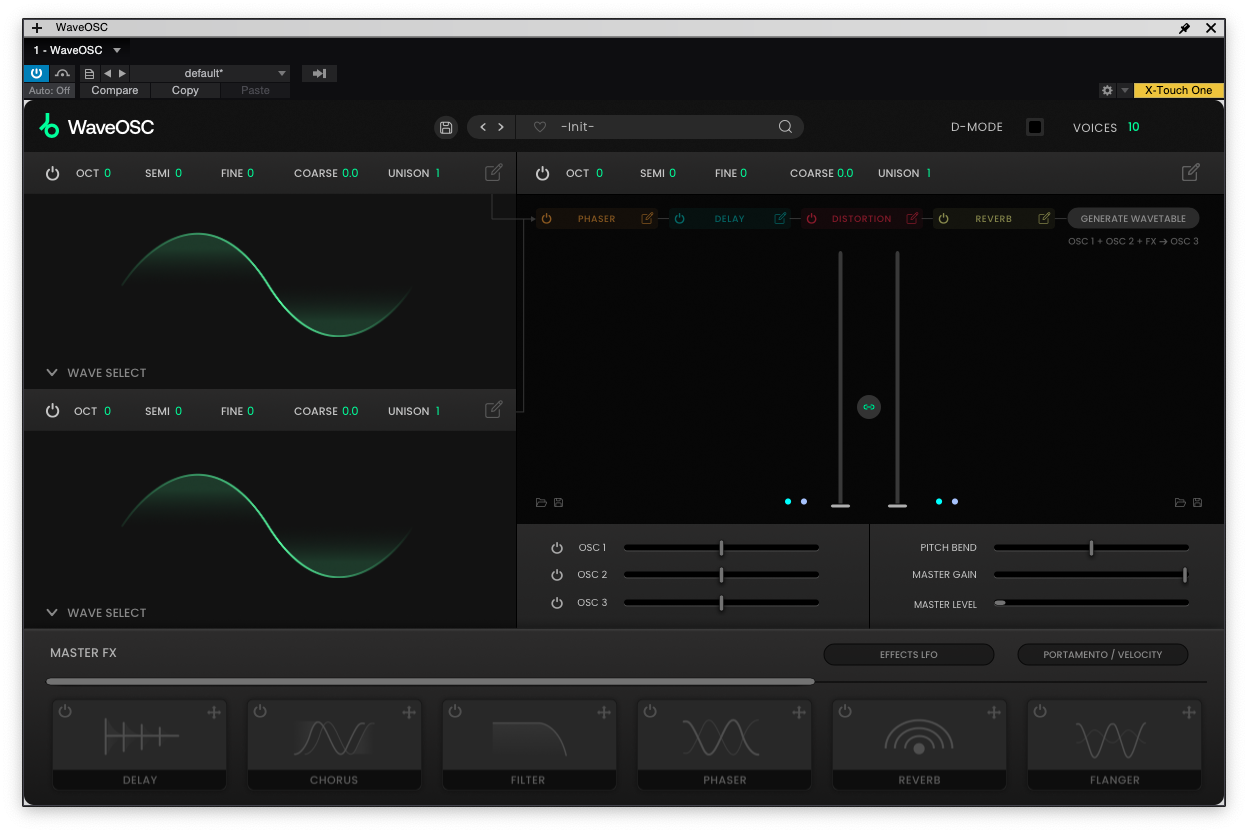The width and height of the screenshot is (1248, 833).
Task: Load next host preset with right arrow
Action: (122, 73)
